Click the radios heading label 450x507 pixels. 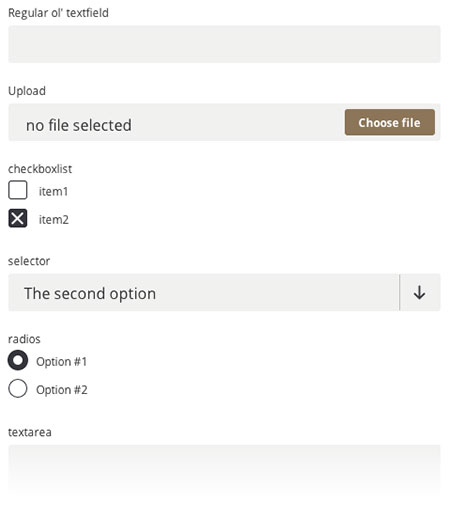click(24, 339)
